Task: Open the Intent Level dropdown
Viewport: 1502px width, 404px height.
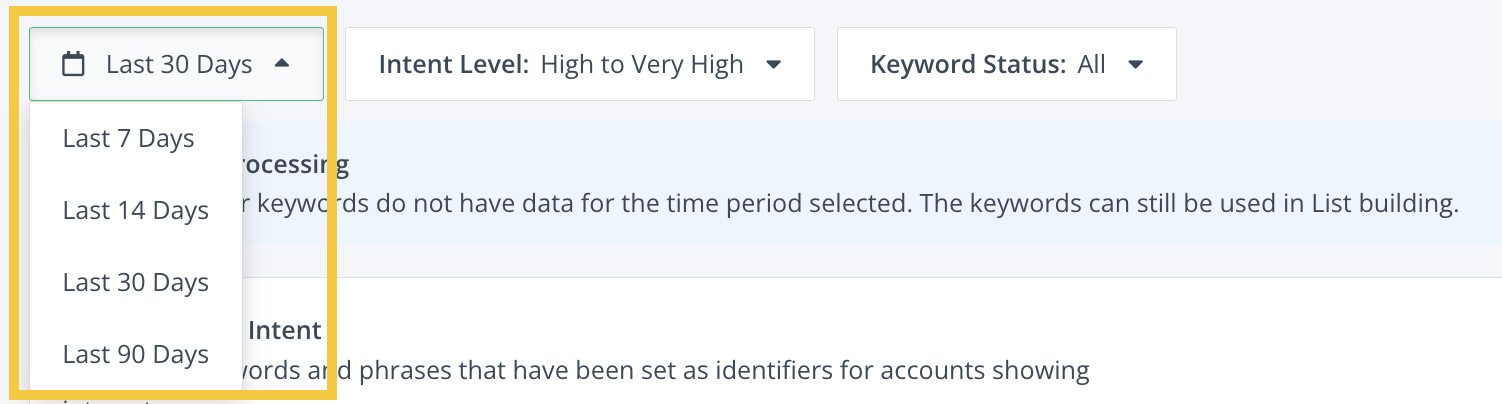Action: (580, 64)
